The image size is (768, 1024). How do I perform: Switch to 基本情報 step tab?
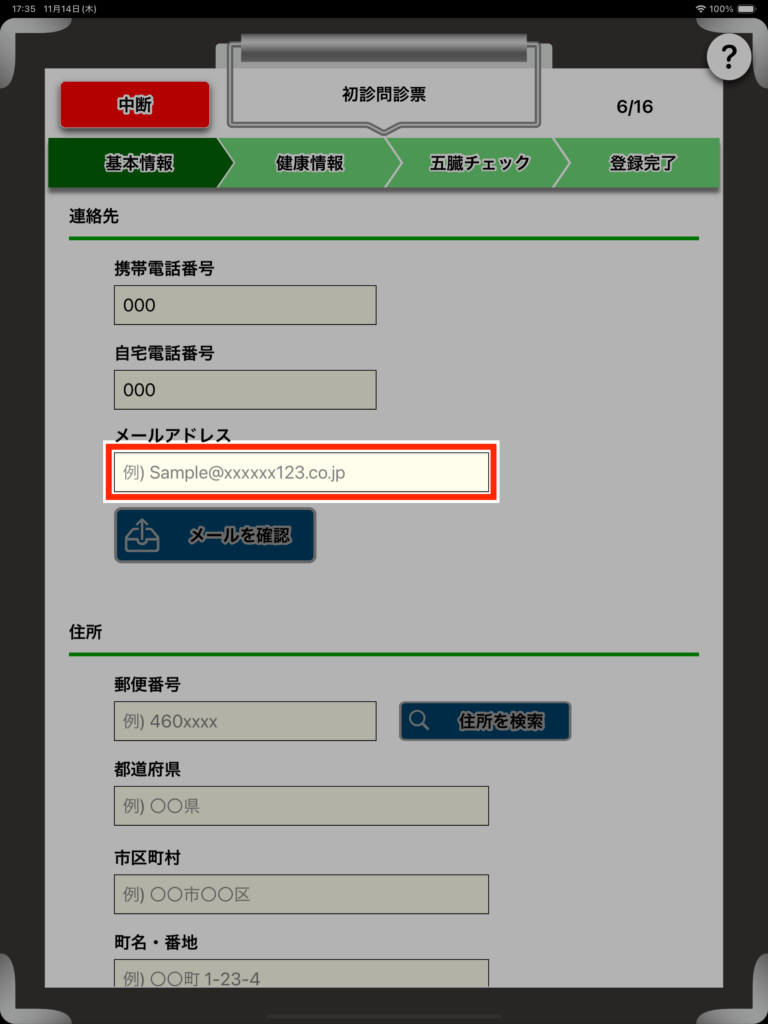(x=139, y=163)
